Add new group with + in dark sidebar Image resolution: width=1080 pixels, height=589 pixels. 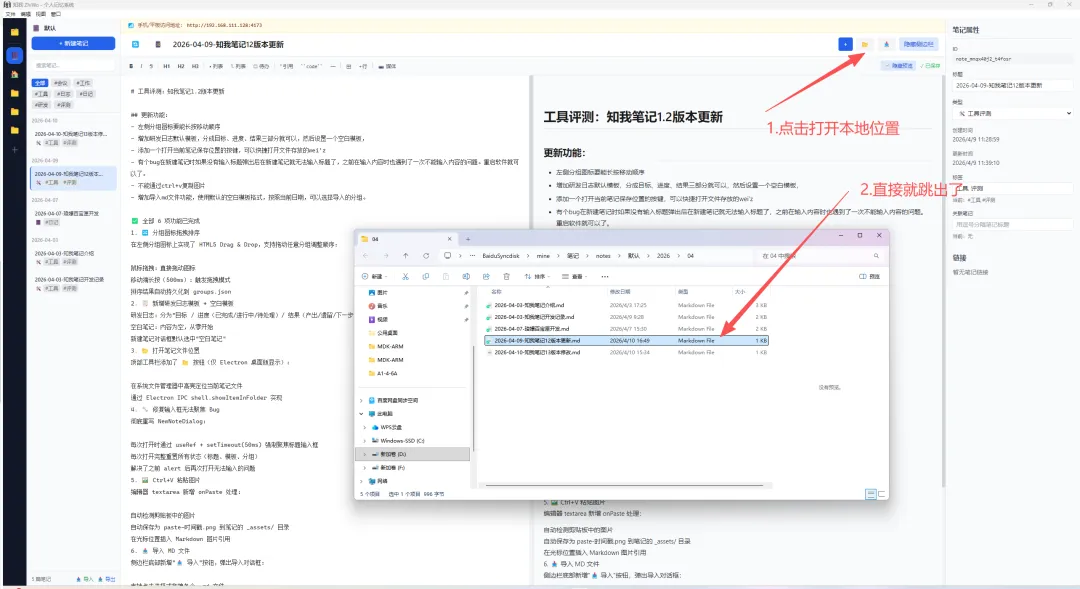pyautogui.click(x=14, y=149)
